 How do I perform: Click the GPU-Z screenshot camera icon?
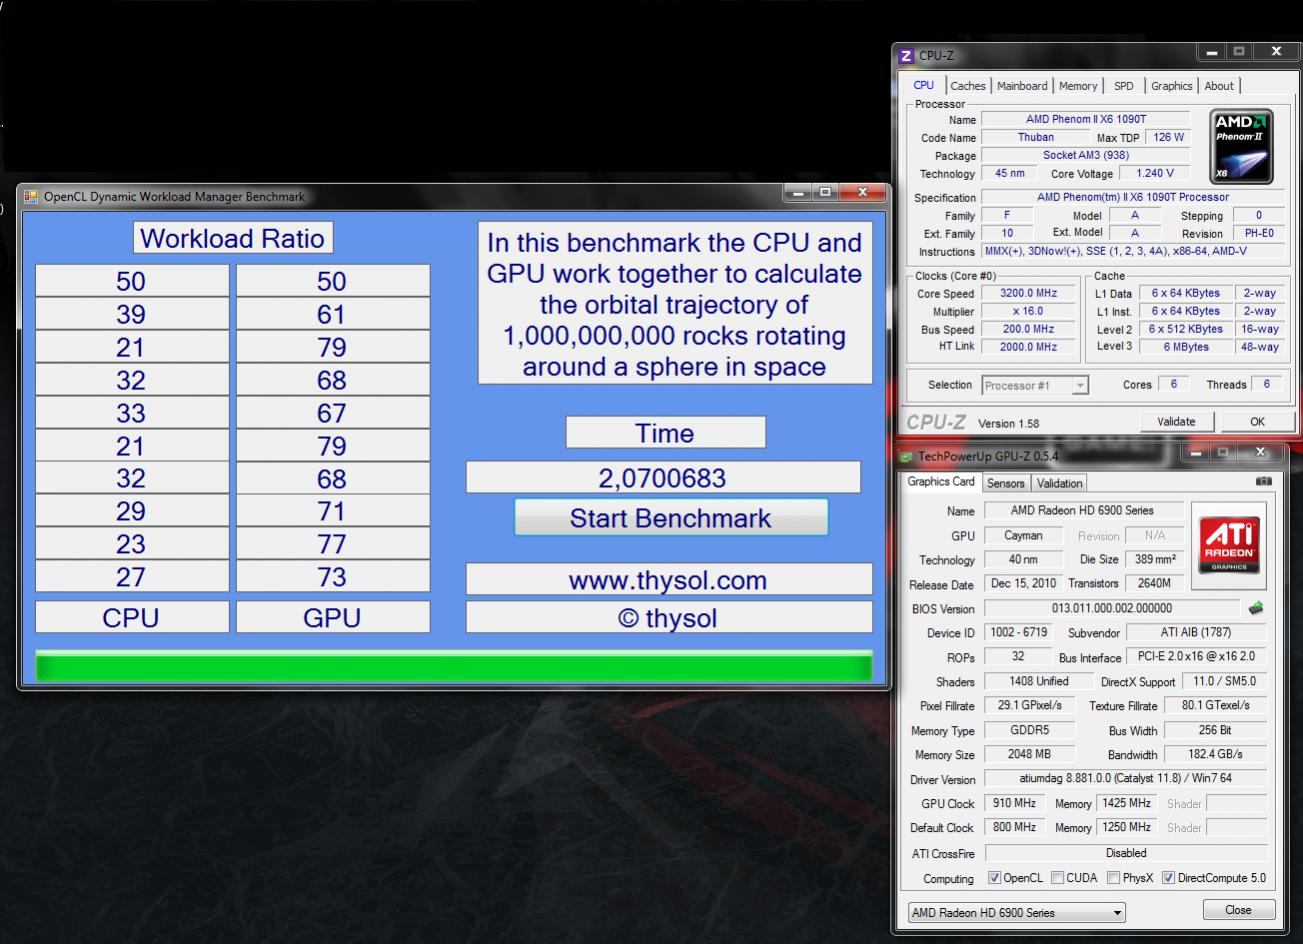pos(1264,481)
